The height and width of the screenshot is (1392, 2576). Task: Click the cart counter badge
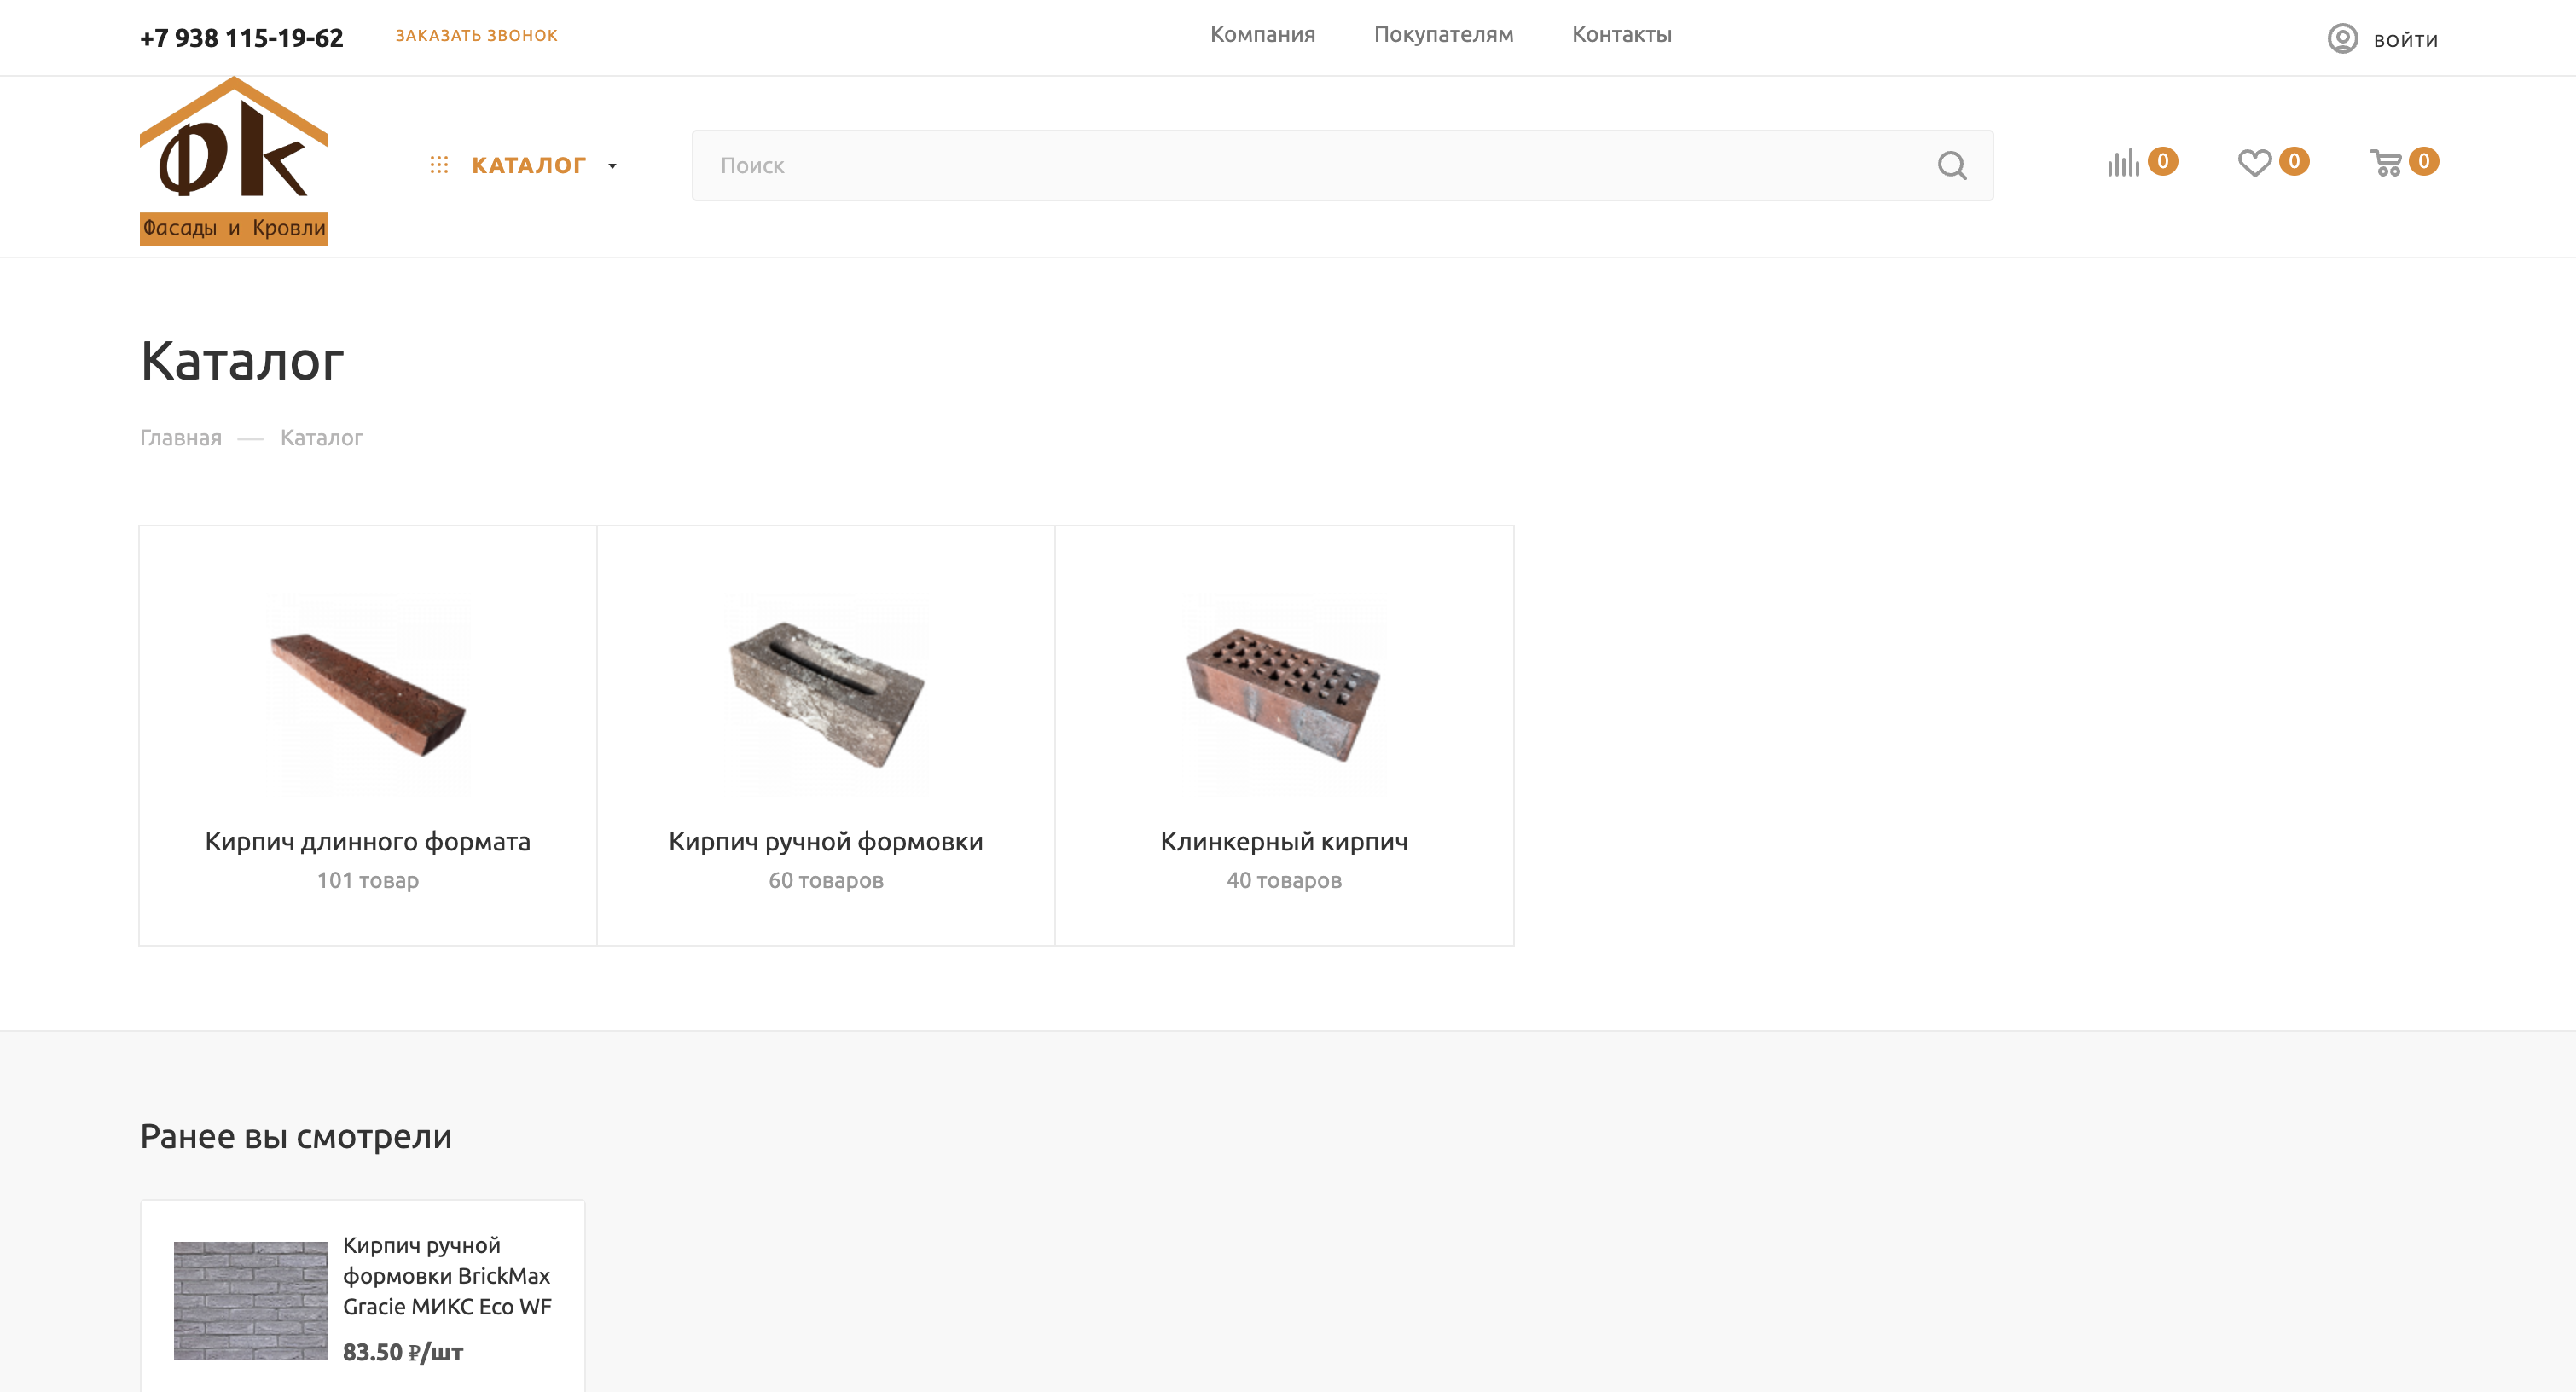[x=2423, y=161]
